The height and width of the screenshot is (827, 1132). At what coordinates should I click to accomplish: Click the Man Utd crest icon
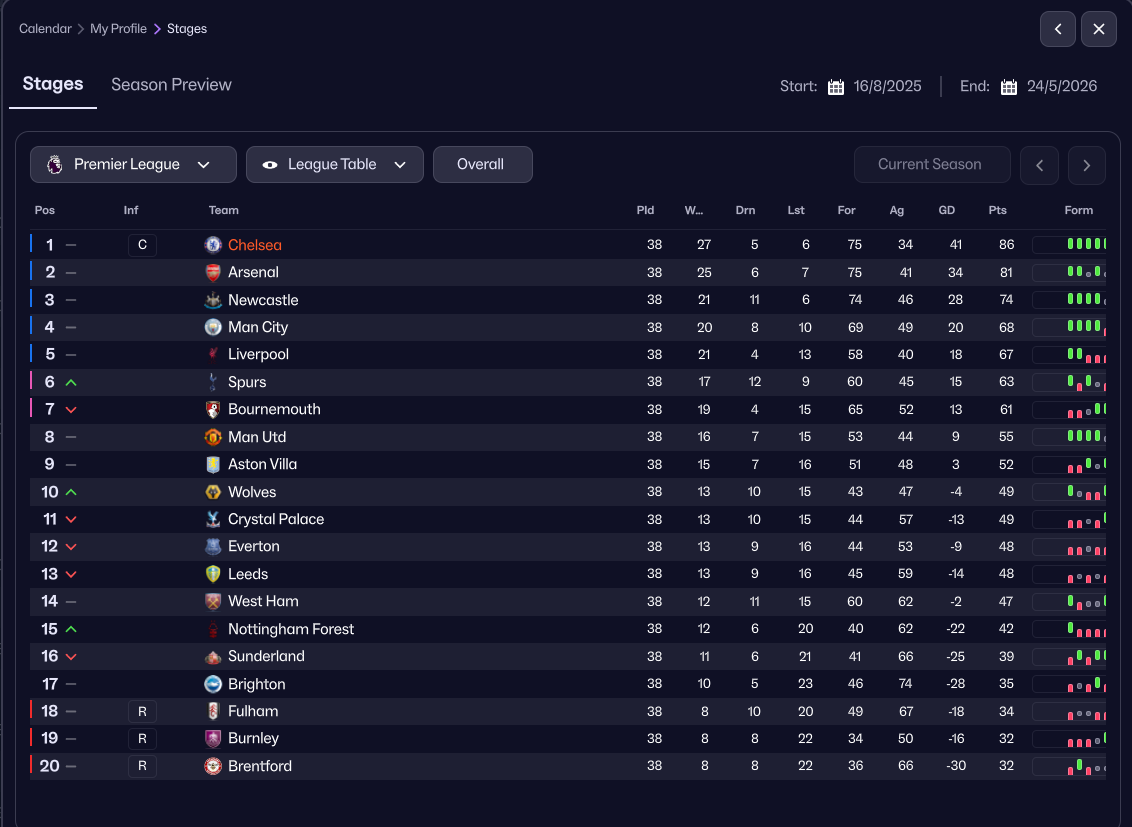[212, 437]
